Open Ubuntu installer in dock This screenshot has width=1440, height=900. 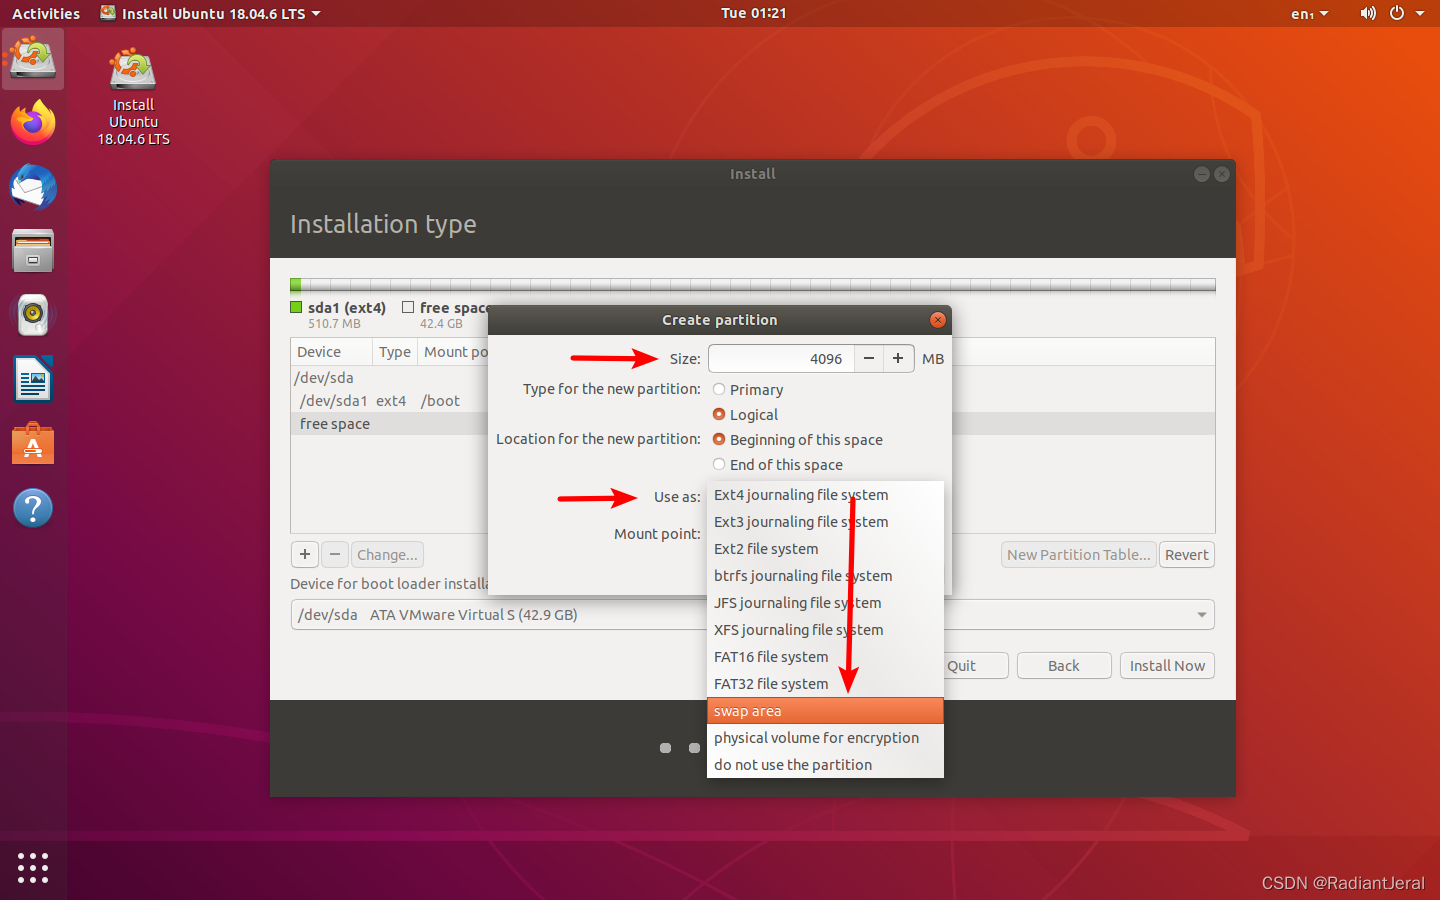(33, 59)
